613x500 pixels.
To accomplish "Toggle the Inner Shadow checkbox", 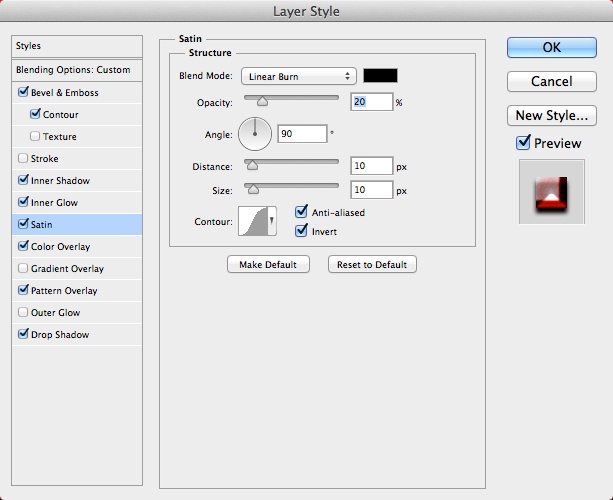I will pyautogui.click(x=23, y=180).
